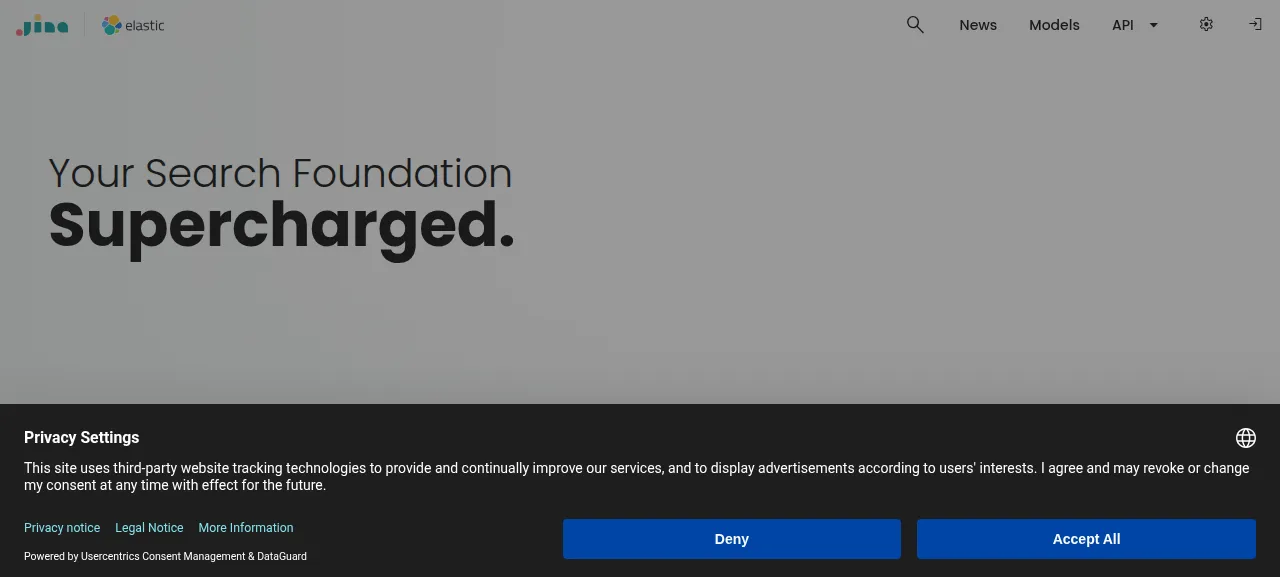
Task: Click the 'Supercharged.' headline
Action: 281,228
